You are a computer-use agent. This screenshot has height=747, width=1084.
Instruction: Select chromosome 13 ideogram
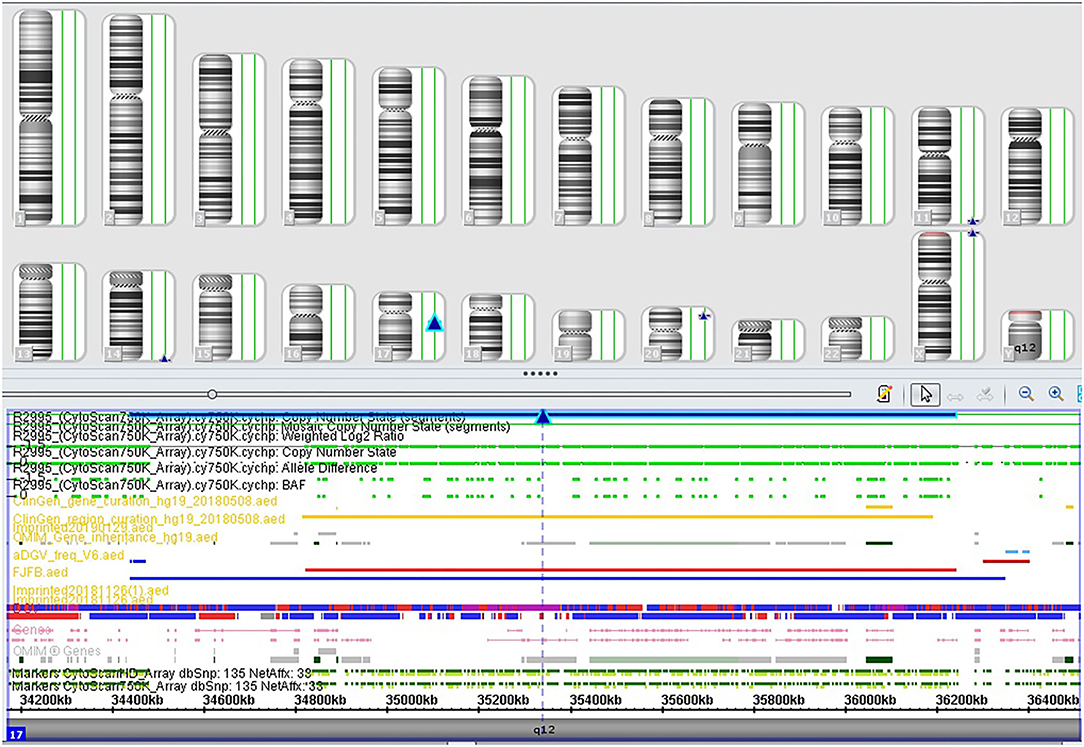[35, 312]
